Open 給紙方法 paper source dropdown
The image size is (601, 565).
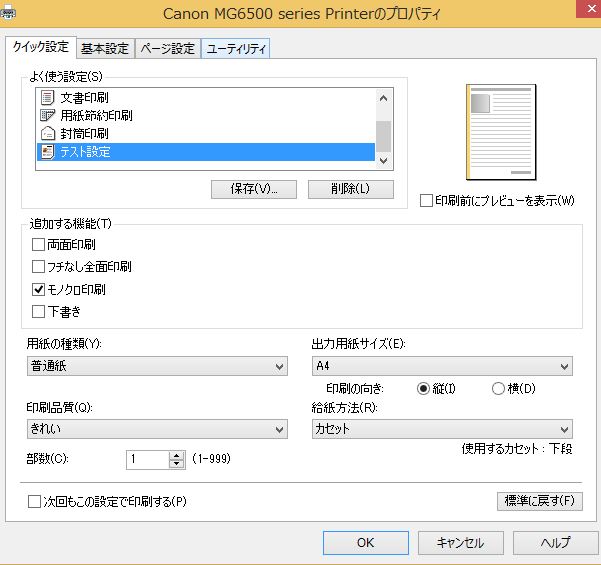442,429
